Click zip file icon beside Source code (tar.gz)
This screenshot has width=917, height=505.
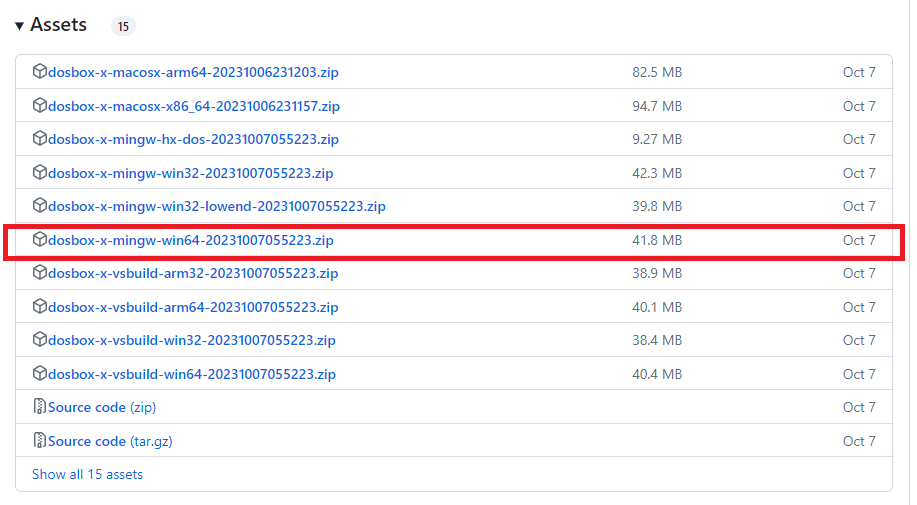coord(39,440)
